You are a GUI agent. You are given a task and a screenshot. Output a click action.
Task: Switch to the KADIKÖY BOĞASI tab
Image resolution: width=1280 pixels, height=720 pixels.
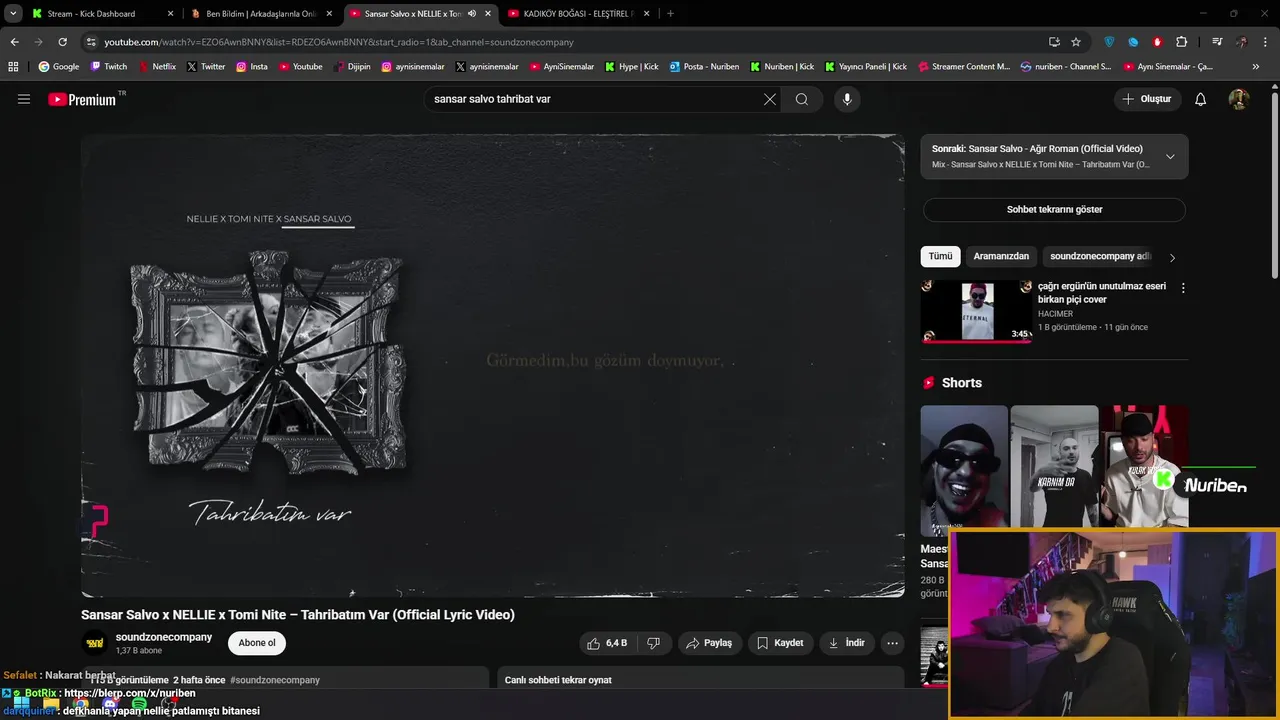pos(578,14)
